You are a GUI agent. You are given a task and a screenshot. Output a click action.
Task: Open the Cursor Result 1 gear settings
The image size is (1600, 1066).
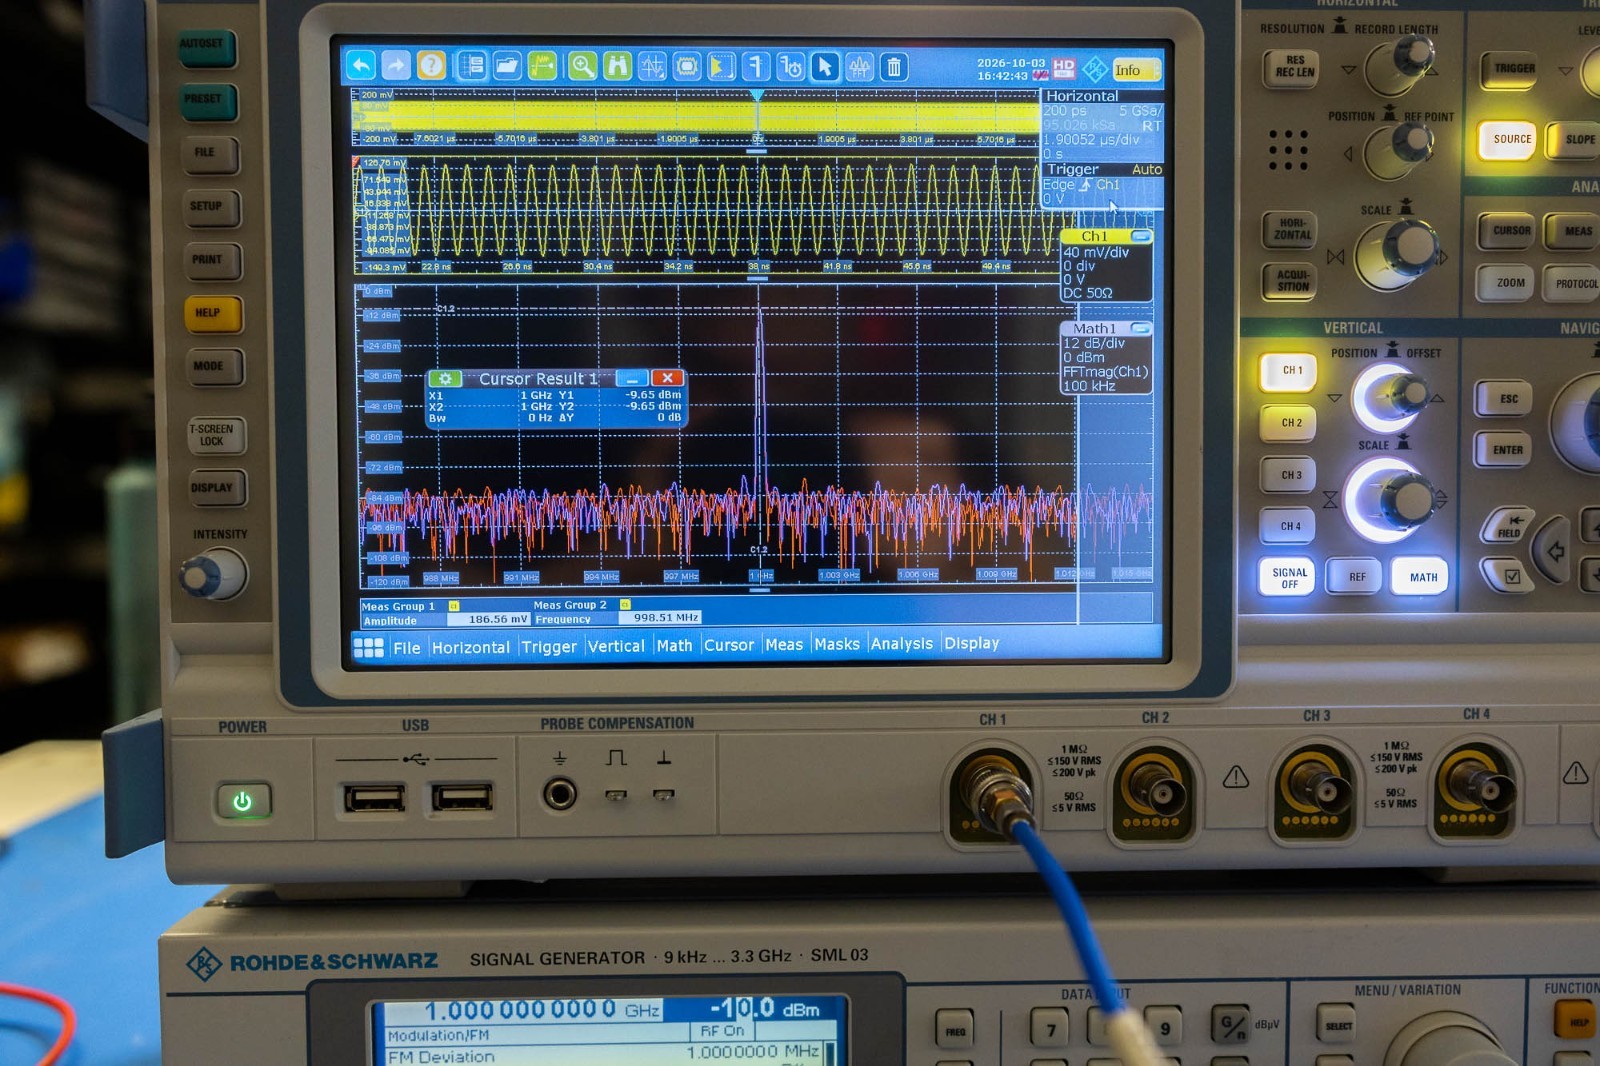point(444,378)
